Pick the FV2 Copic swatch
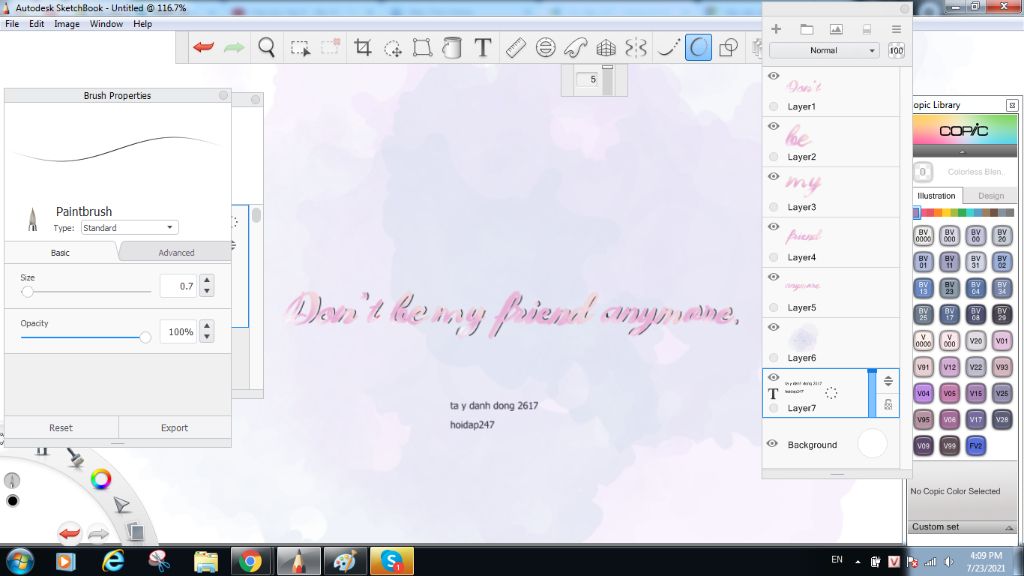1024x576 pixels. [975, 445]
